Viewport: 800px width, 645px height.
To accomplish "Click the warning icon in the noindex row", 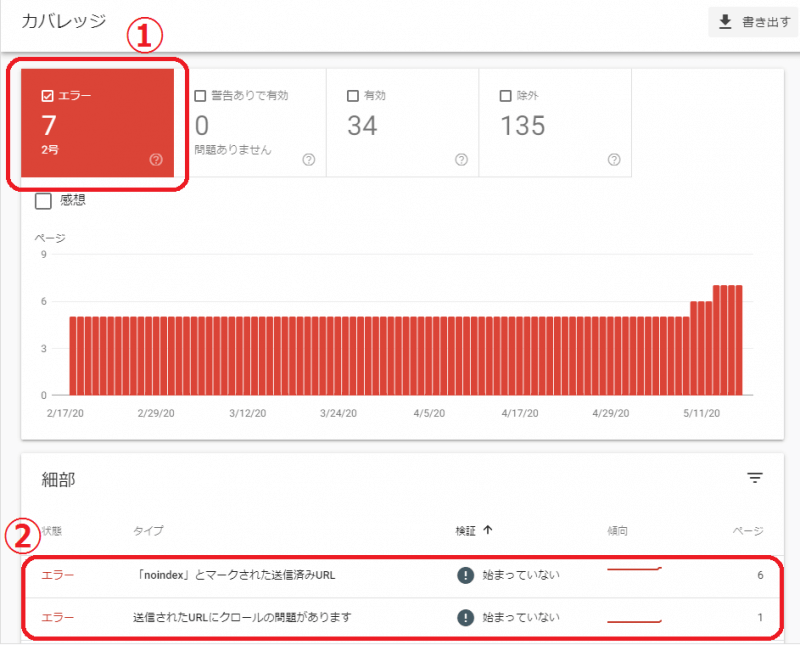I will pyautogui.click(x=465, y=575).
